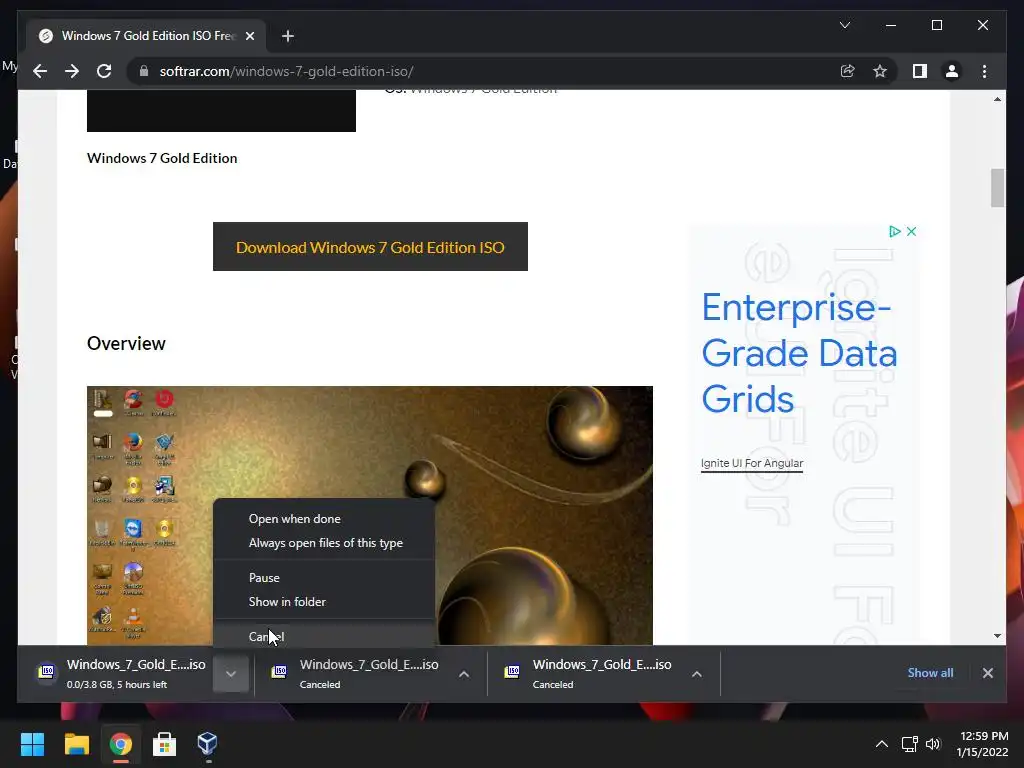1024x768 pixels.
Task: Open Microsoft Store from the taskbar
Action: (x=165, y=744)
